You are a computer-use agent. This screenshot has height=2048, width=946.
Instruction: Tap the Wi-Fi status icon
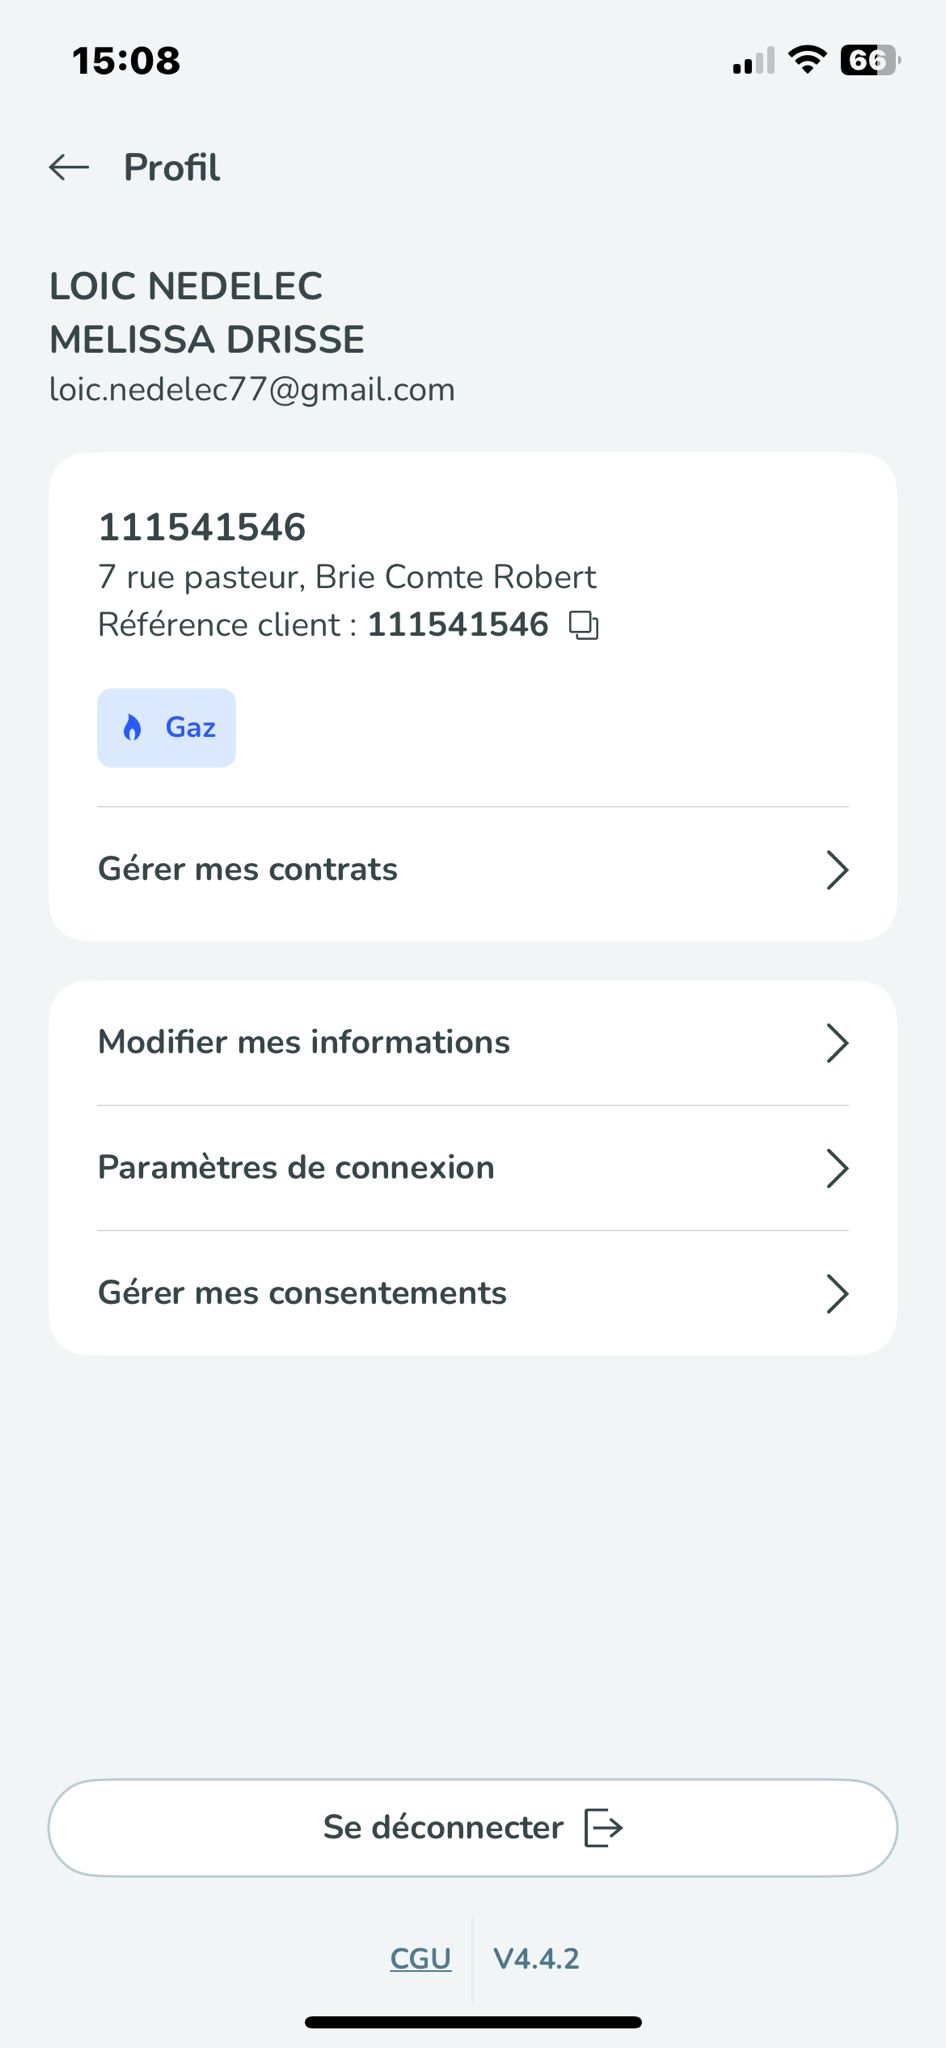coord(806,60)
